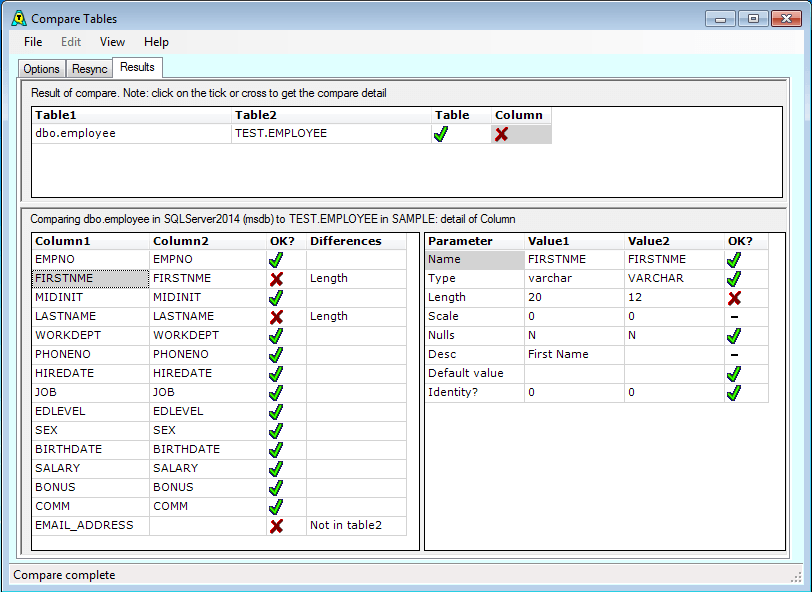The image size is (812, 592).
Task: Click the green tick for the BONUS row
Action: (276, 487)
